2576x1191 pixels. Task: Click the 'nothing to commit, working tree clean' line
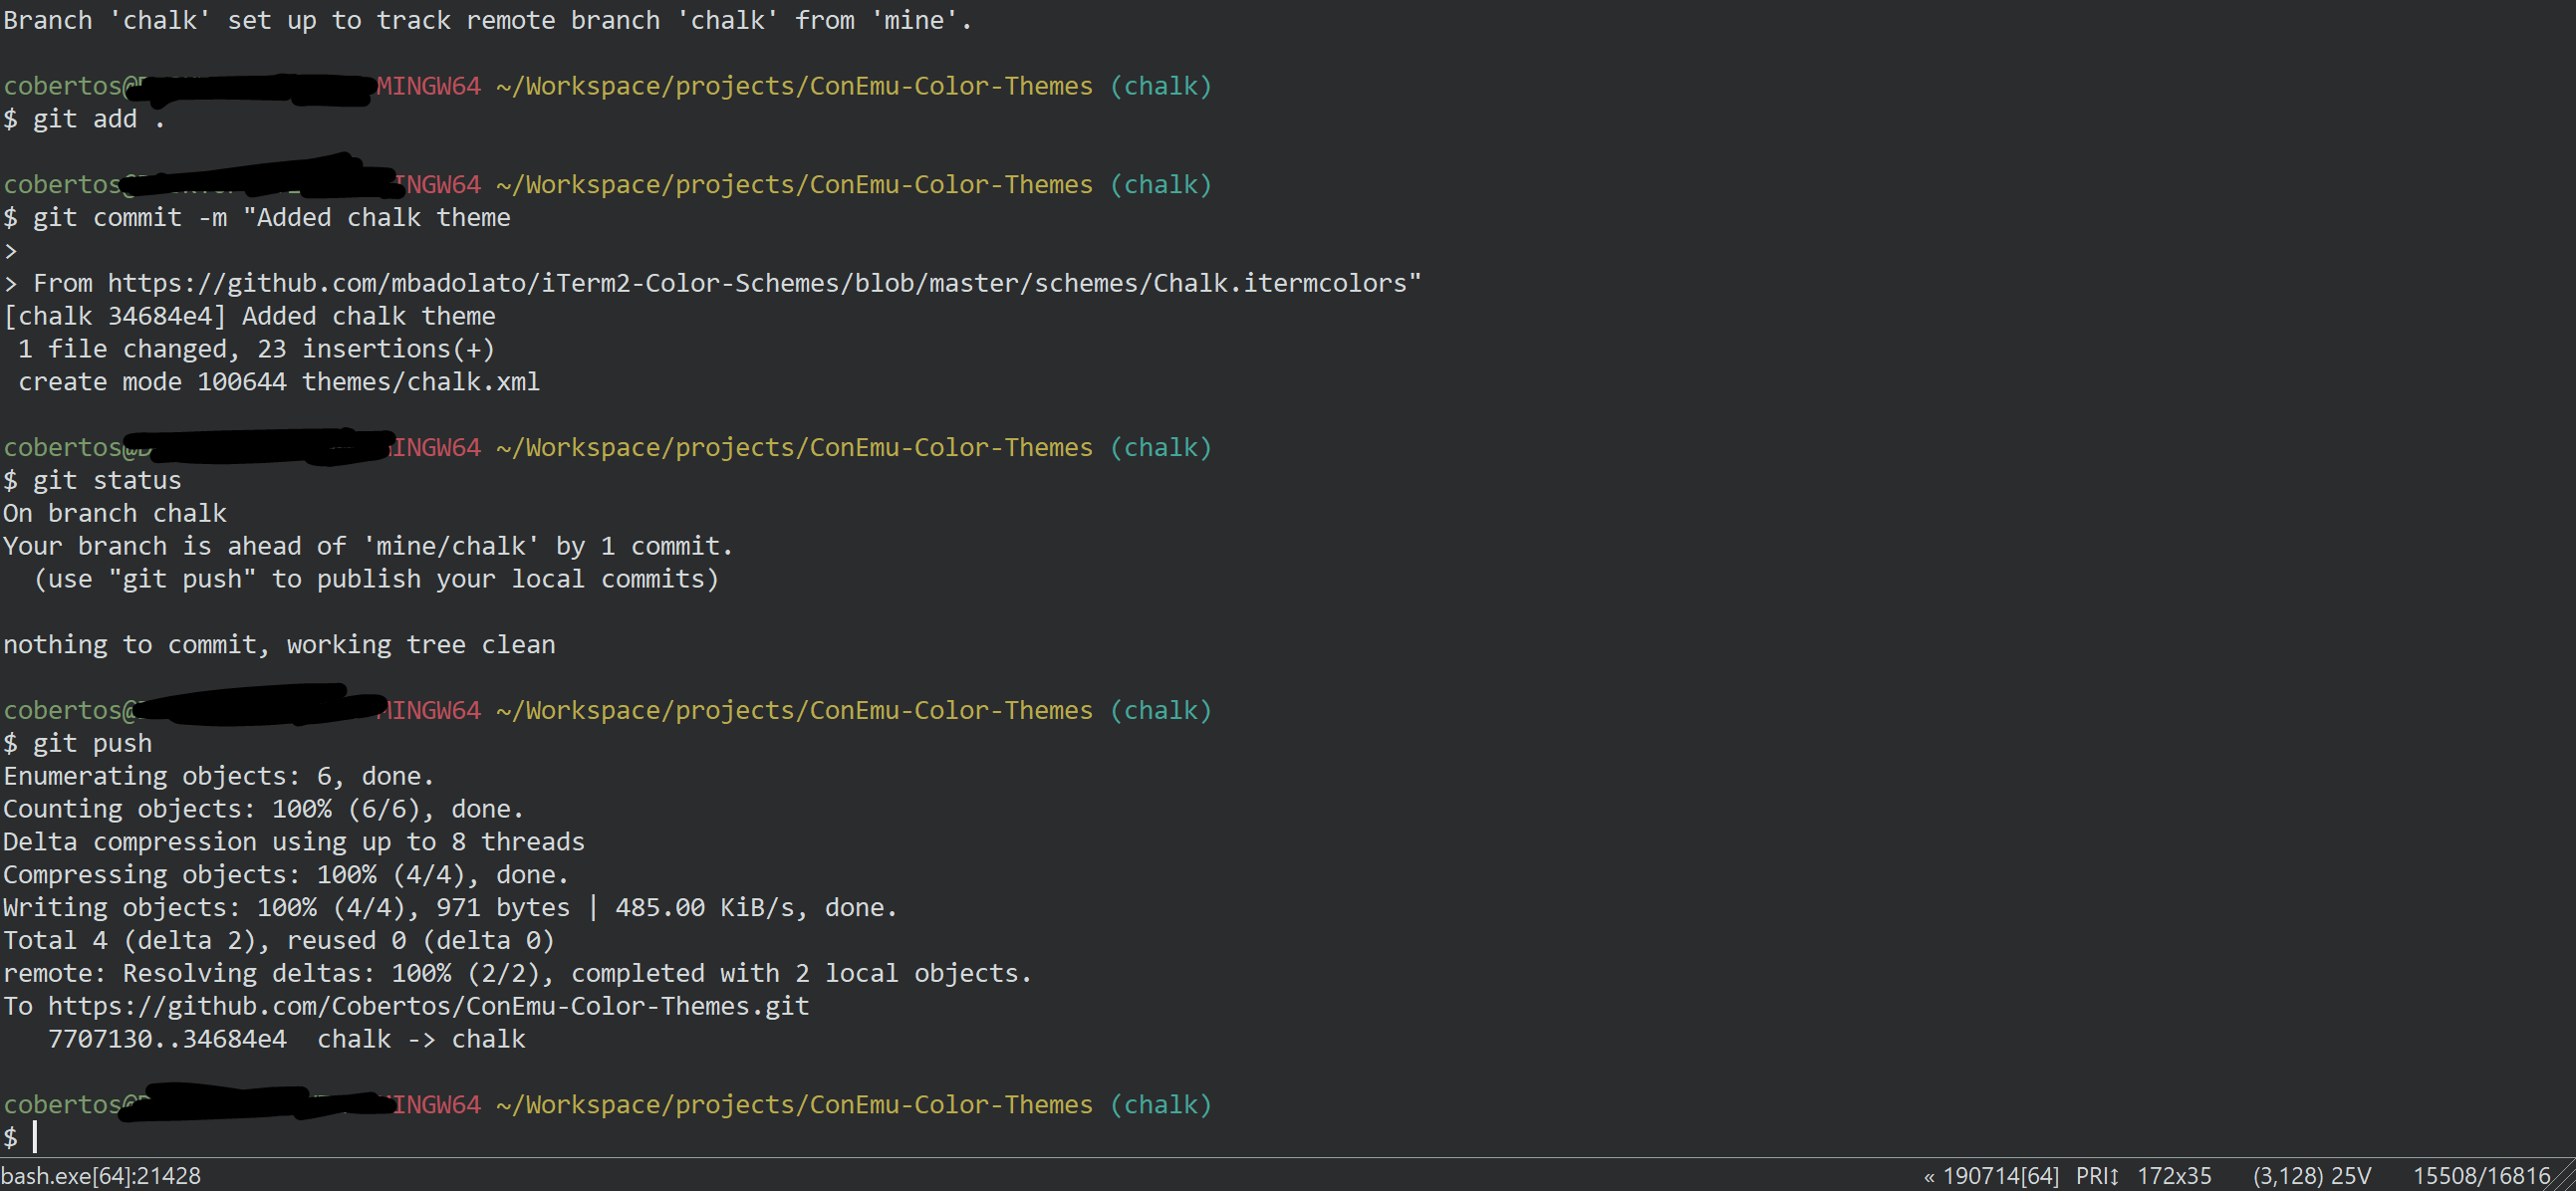(279, 645)
